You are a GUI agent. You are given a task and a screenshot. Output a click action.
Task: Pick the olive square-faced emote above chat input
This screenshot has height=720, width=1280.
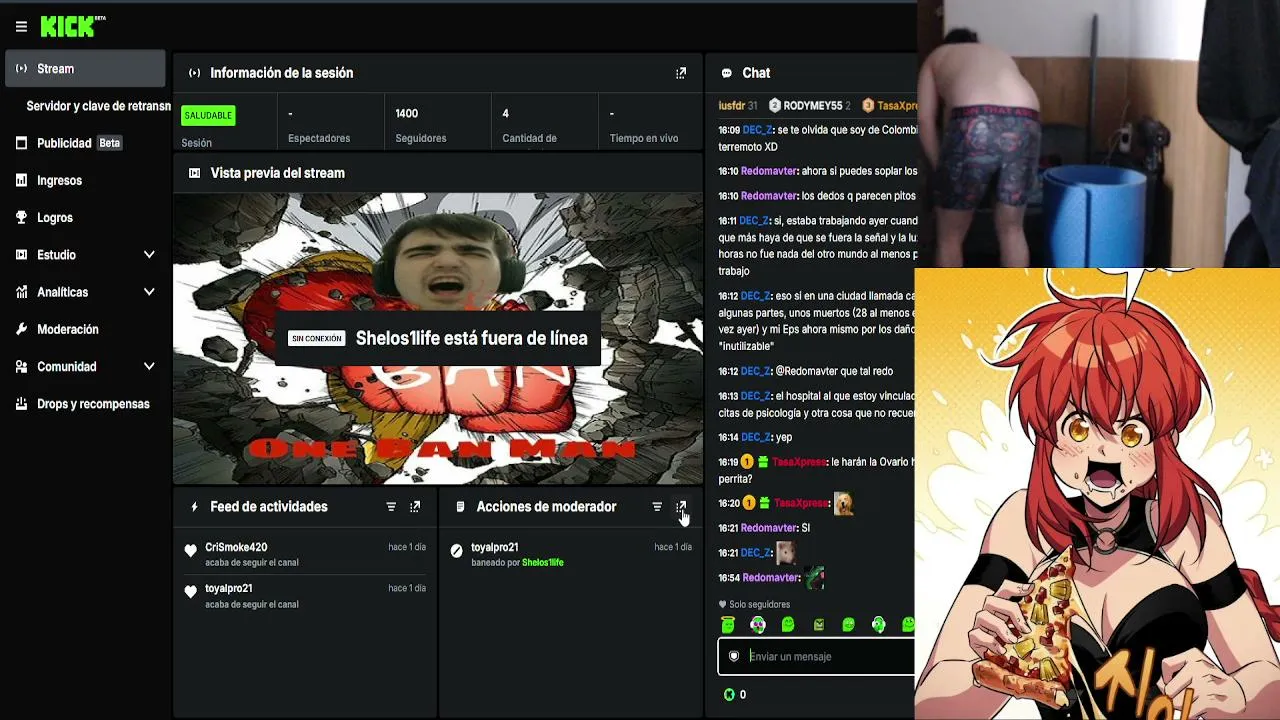tap(819, 625)
